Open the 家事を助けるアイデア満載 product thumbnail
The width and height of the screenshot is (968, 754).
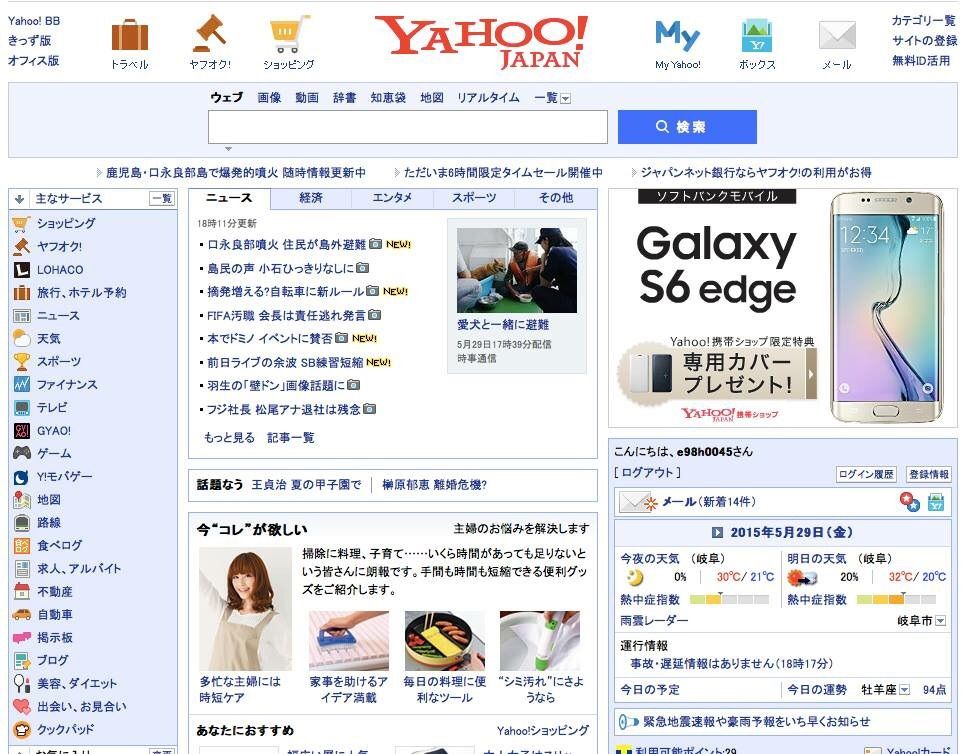pos(349,641)
